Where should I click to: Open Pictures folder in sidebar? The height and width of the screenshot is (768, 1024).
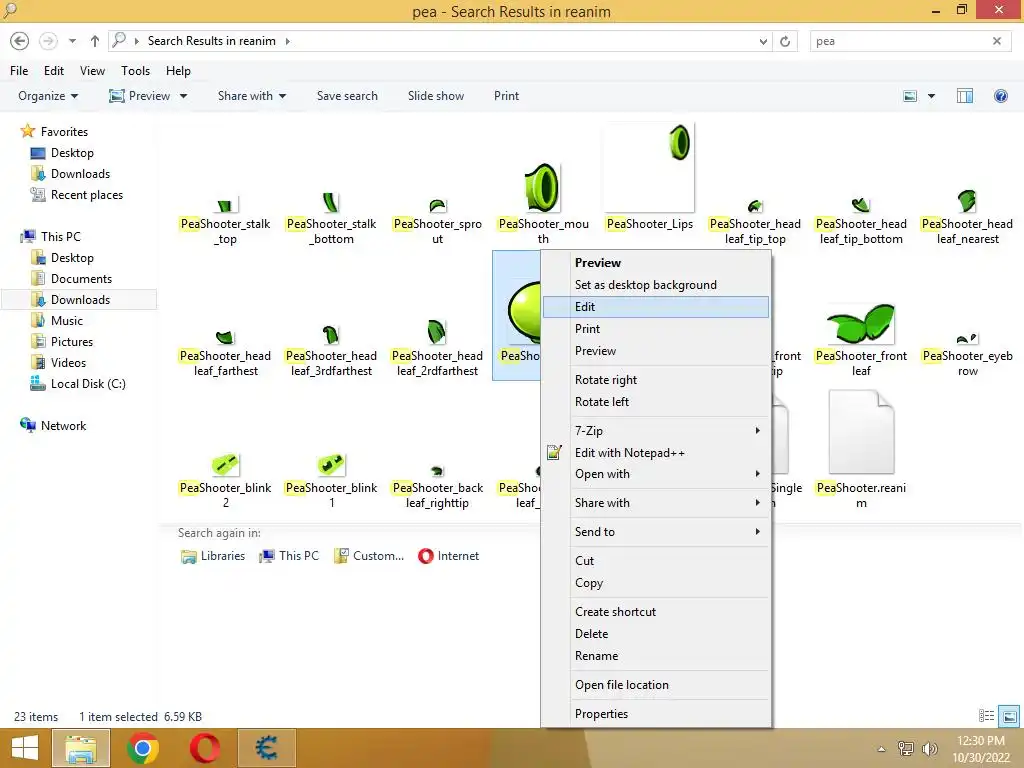pos(72,342)
